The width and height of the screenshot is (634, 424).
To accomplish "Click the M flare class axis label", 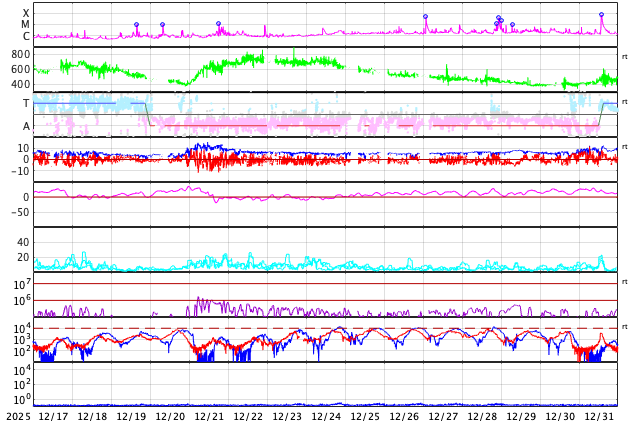I will click(26, 24).
